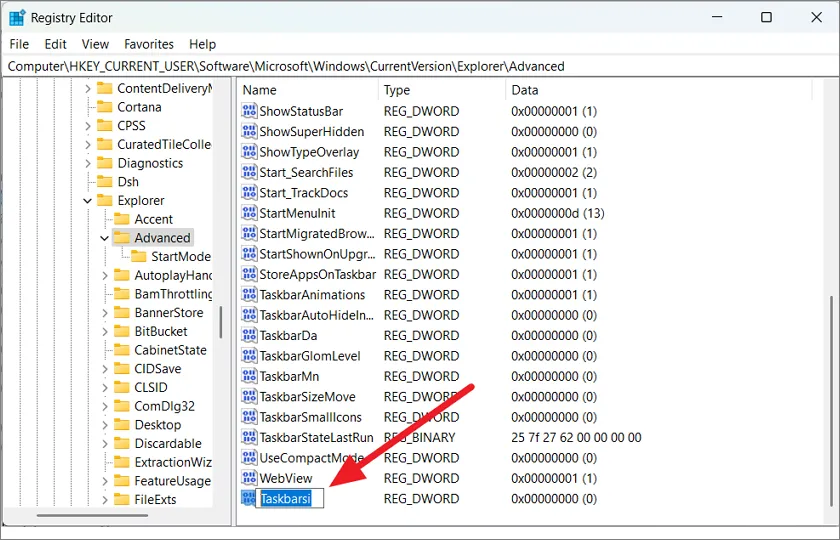
Task: Expand the BannerStore key
Action: click(105, 313)
